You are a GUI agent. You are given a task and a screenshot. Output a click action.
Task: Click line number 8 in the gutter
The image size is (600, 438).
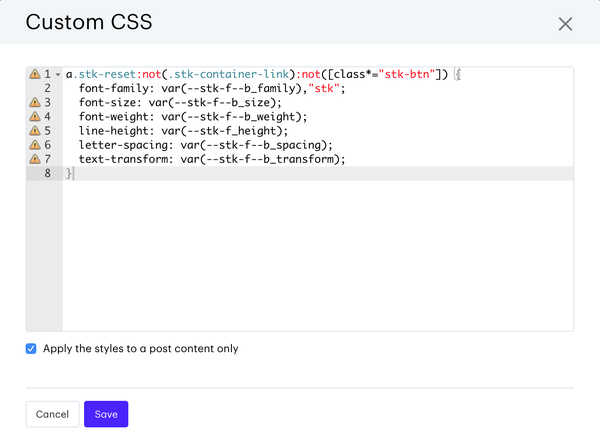(47, 173)
